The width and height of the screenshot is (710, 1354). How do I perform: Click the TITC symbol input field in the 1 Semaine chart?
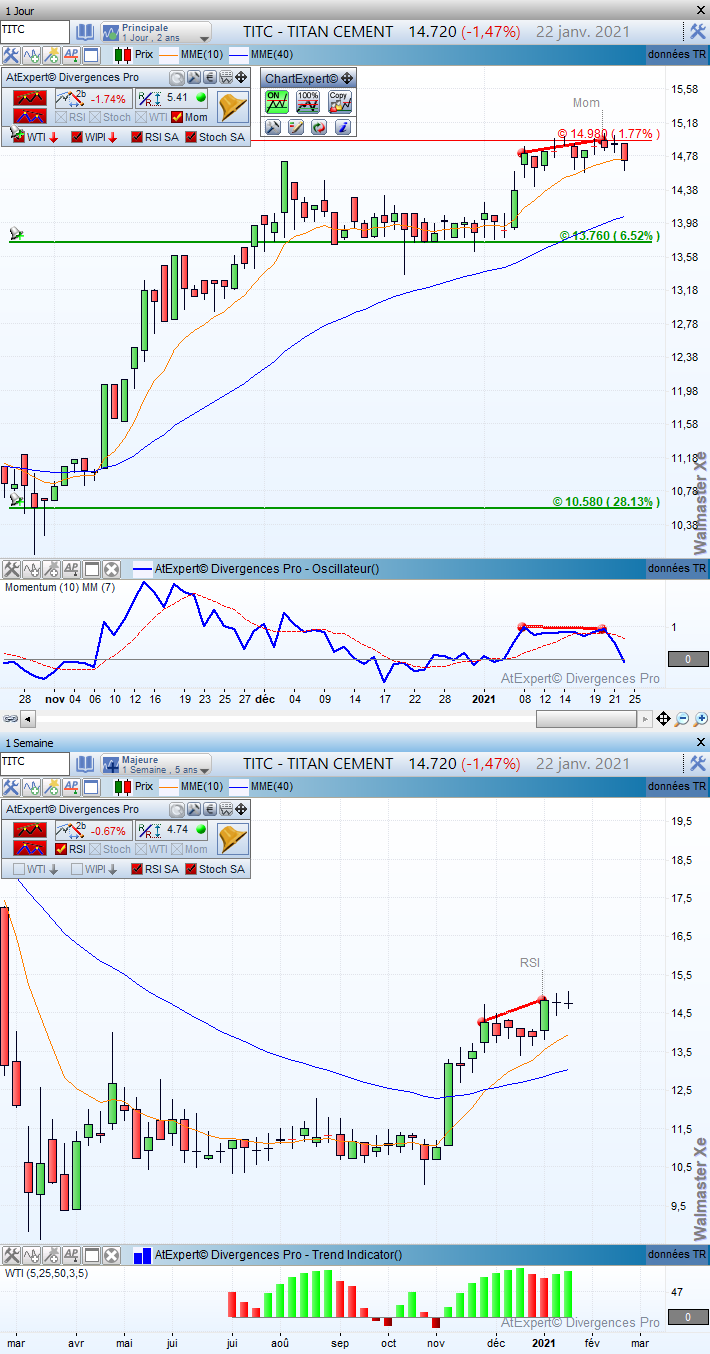click(x=36, y=763)
